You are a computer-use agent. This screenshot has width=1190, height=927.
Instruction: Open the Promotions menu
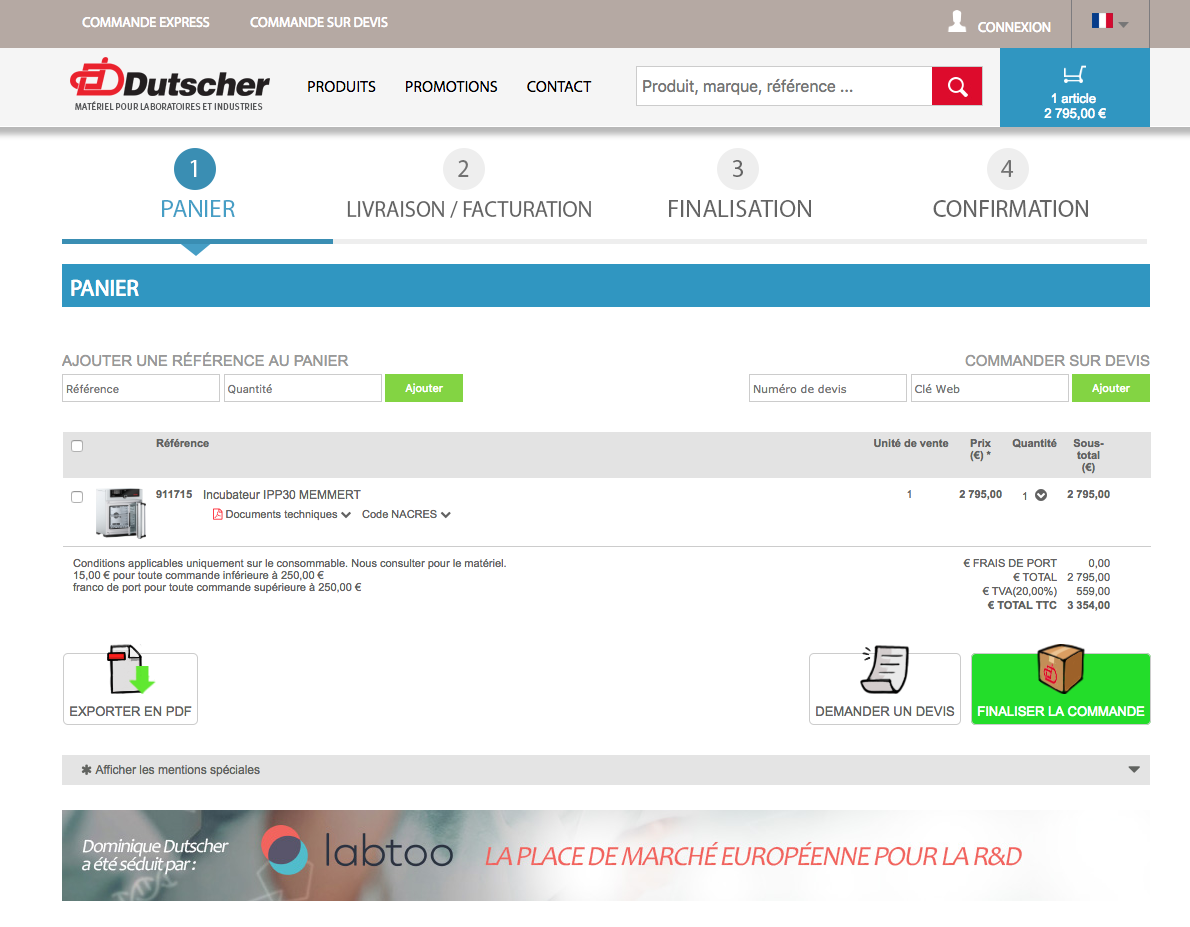tap(451, 87)
